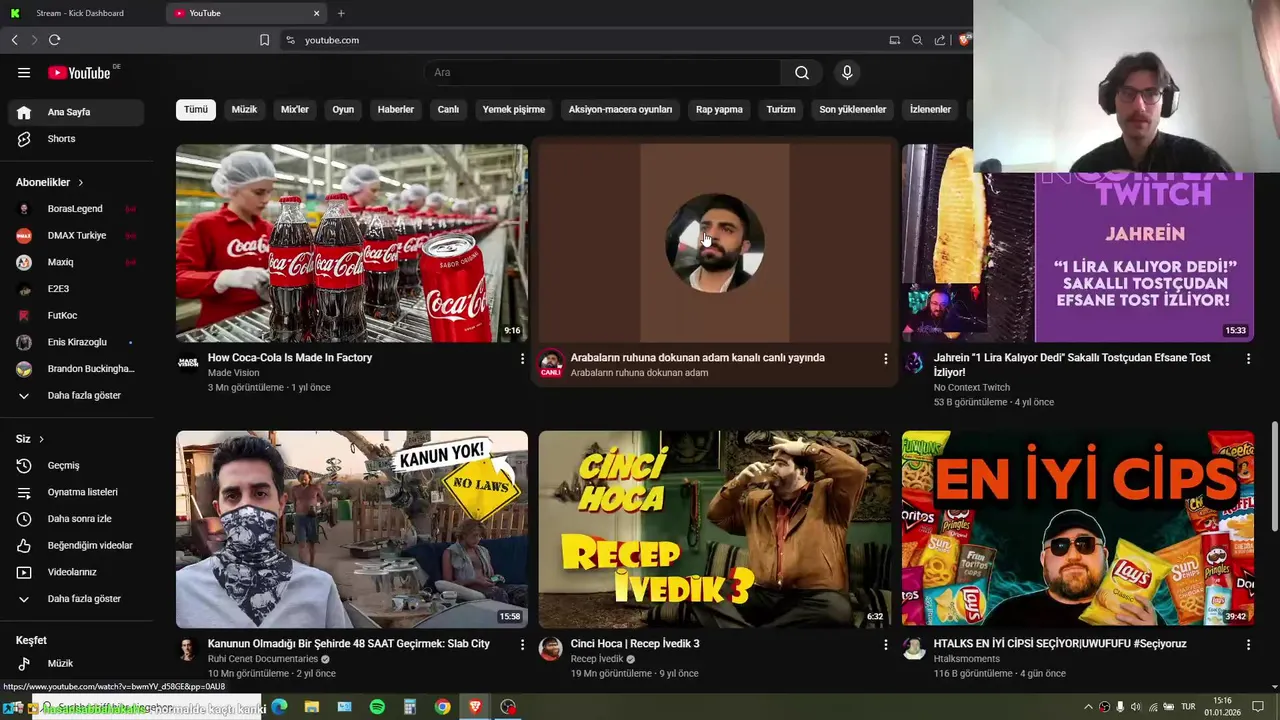Viewport: 1280px width, 720px height.
Task: Open the BorasLegend subscription
Action: [76, 209]
